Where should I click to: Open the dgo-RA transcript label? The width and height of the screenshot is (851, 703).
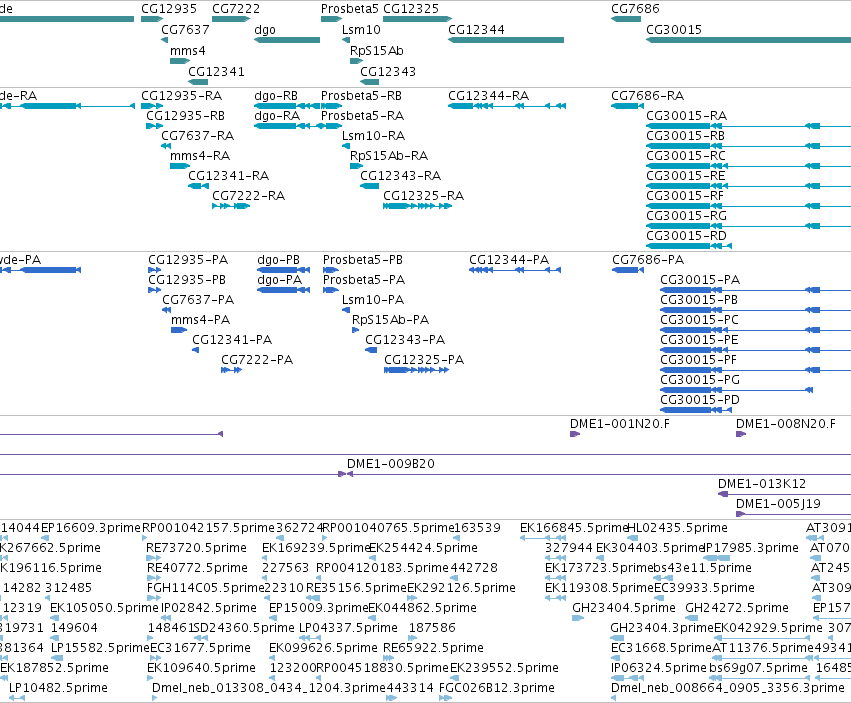[277, 116]
